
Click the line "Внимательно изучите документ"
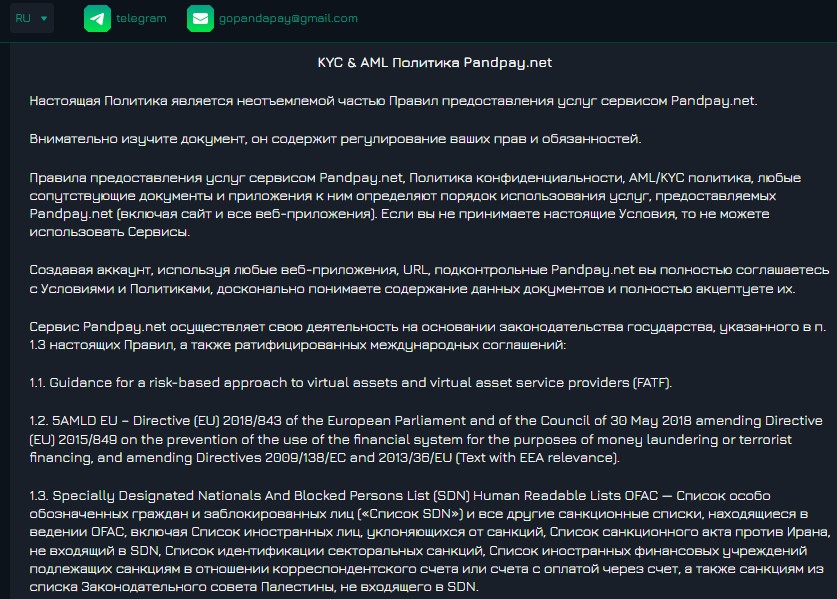tap(335, 139)
